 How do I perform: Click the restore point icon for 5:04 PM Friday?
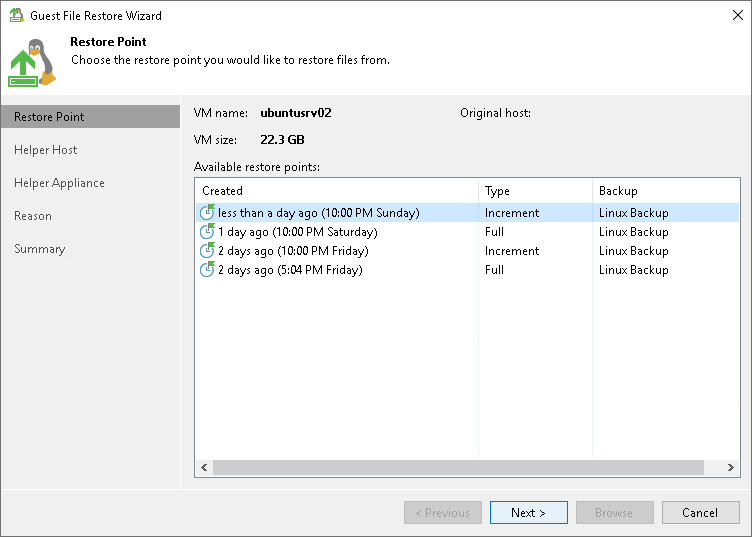point(207,269)
